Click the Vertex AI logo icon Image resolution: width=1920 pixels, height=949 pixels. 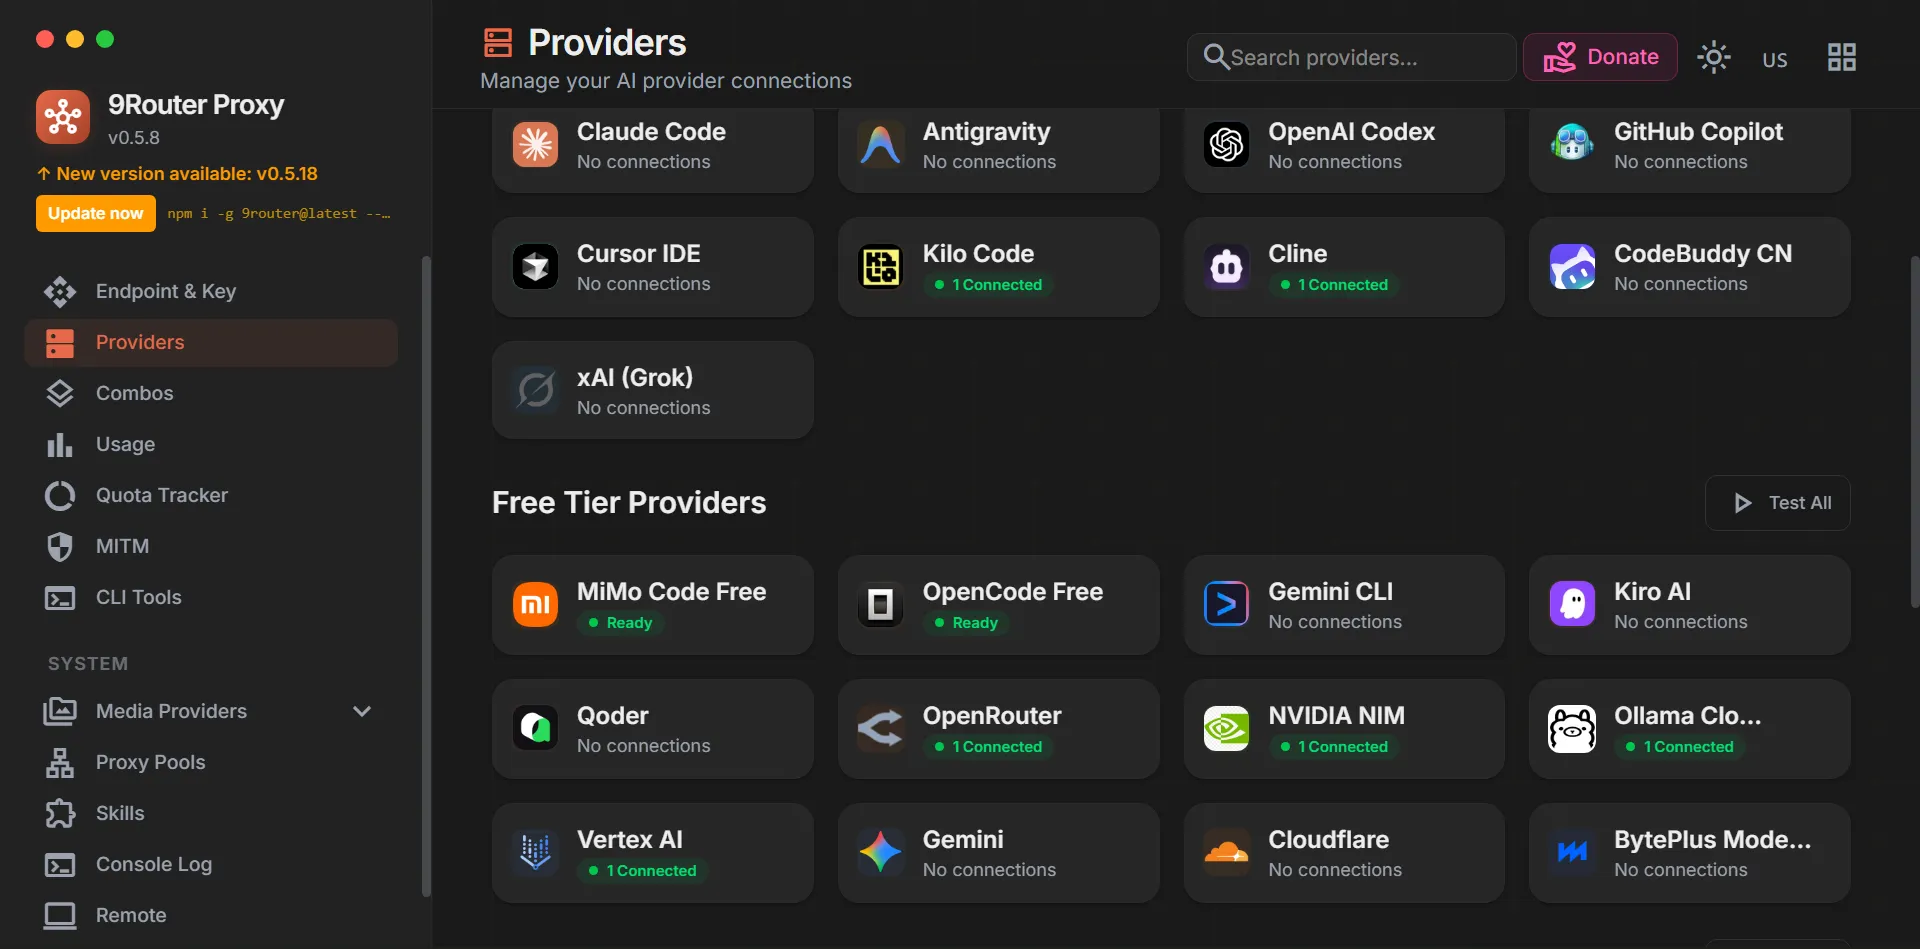click(x=535, y=853)
